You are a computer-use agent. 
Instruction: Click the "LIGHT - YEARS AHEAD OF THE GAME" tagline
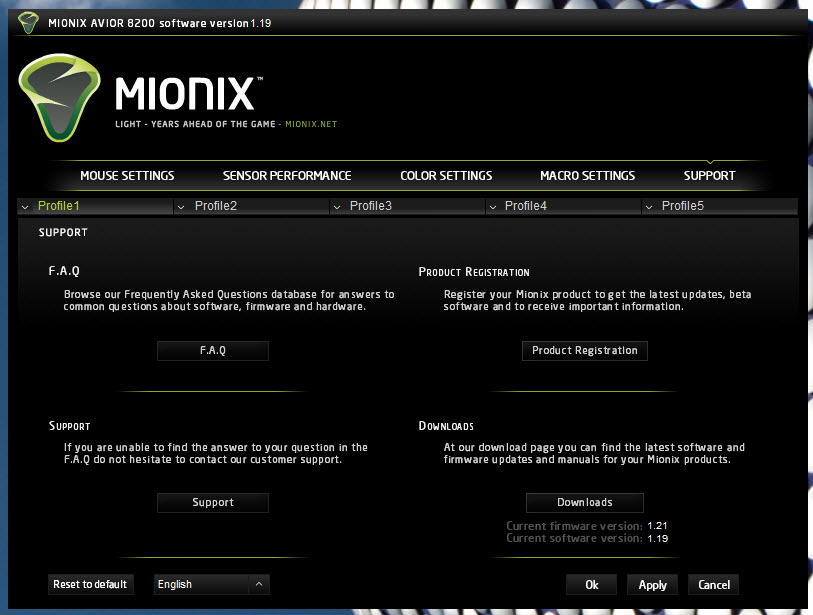(x=195, y=124)
